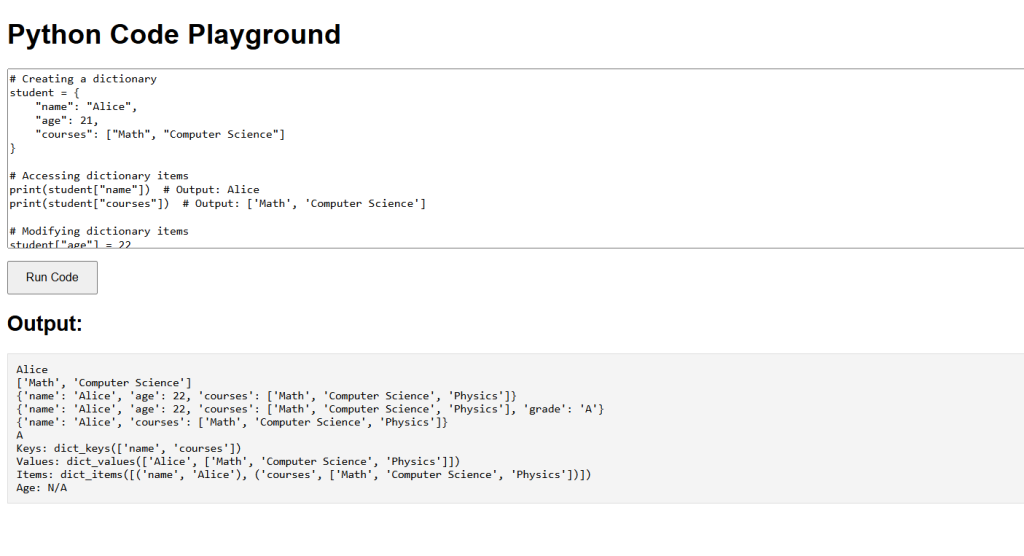Click the 'Output:' heading
Image resolution: width=1024 pixels, height=556 pixels.
pyautogui.click(x=45, y=323)
